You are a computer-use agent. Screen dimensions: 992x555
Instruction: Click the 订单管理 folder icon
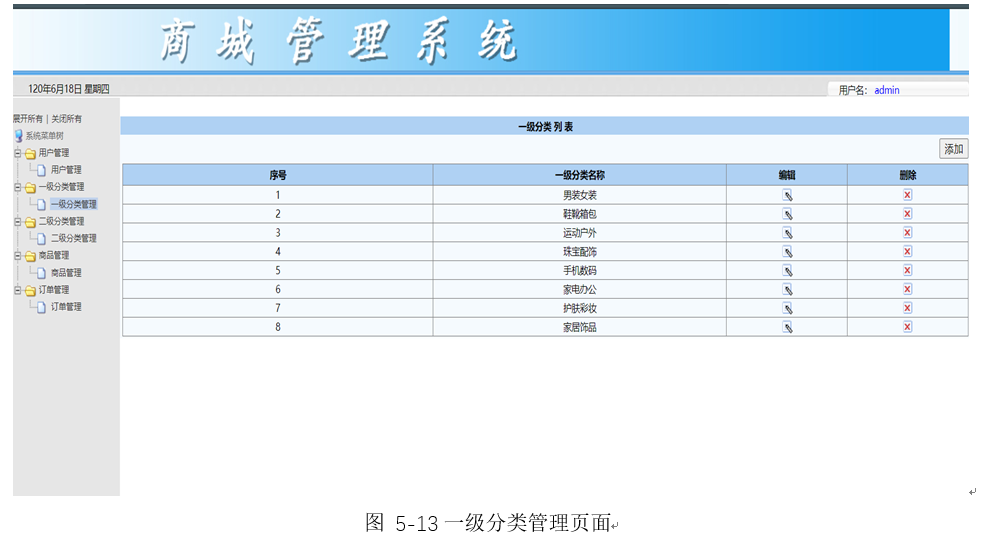coord(30,290)
